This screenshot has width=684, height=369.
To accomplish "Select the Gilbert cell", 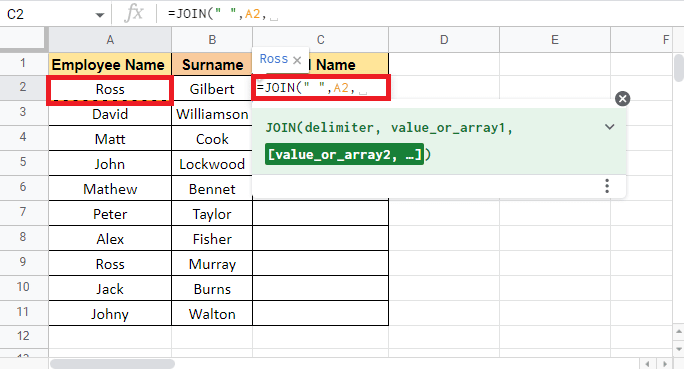I will (212, 89).
